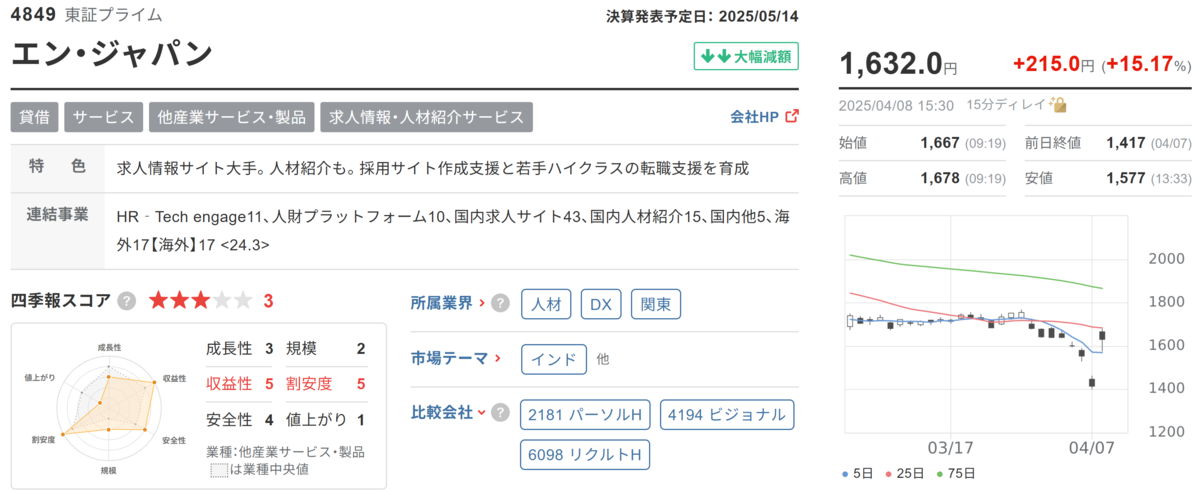This screenshot has width=1200, height=492.
Task: Click help icon beside 所属業界
Action: pos(500,303)
